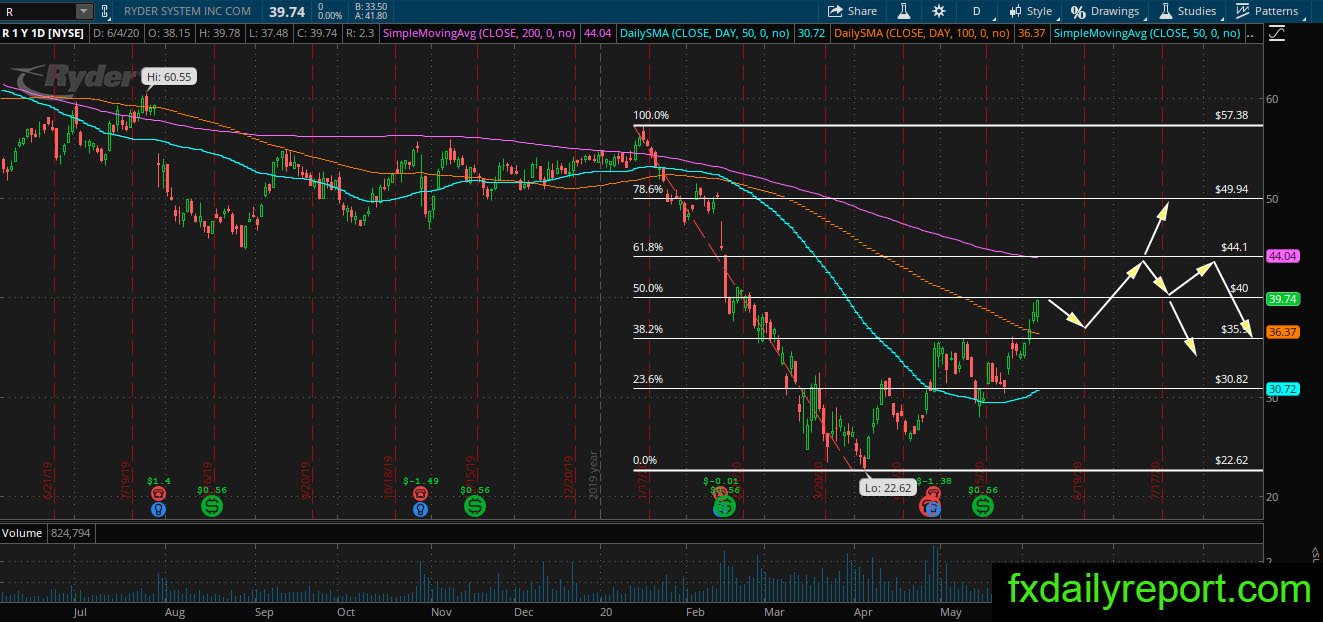Click the blue lightbulb icon near November
Viewport: 1323px width, 622px height.
(422, 509)
